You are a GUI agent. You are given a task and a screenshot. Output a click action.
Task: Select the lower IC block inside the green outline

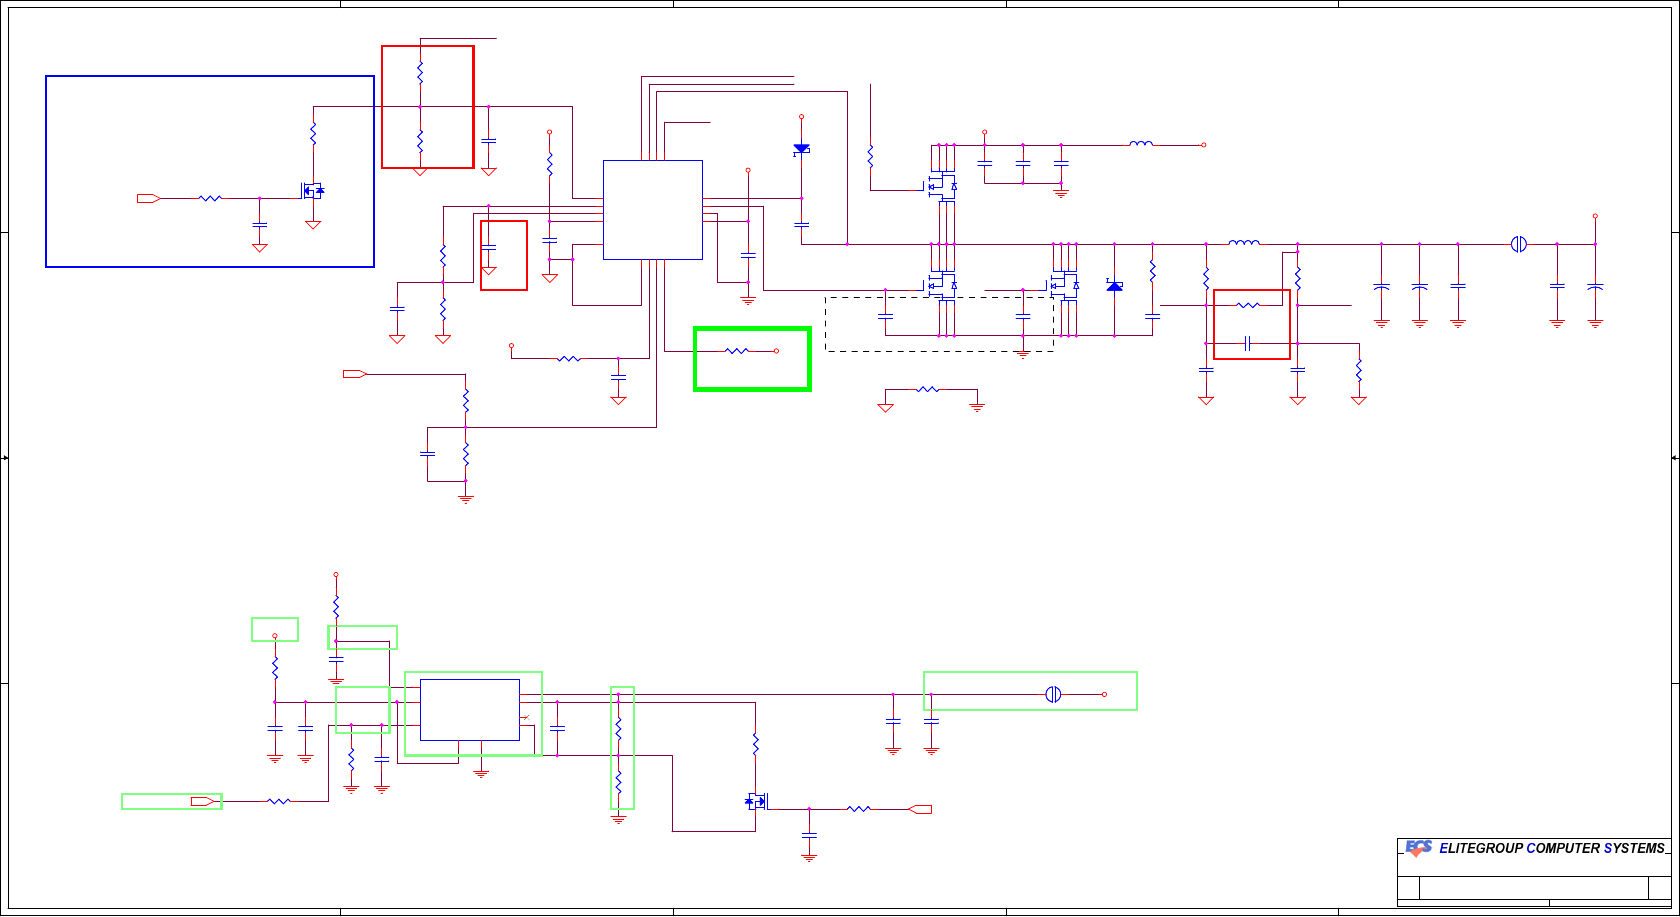(470, 710)
